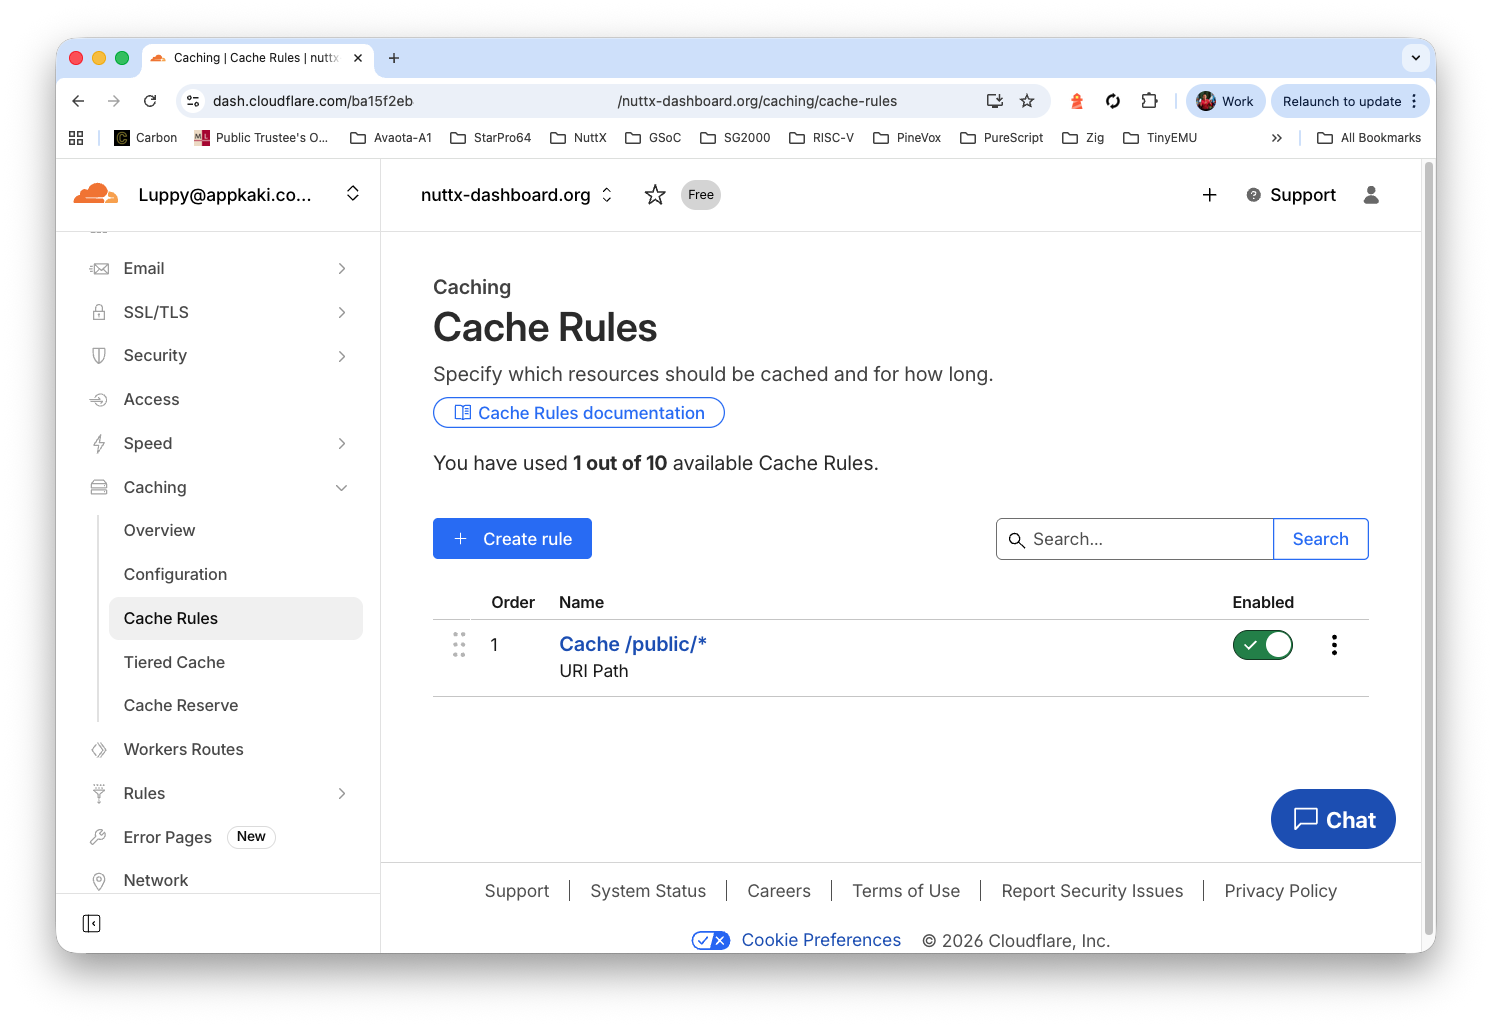Screen dimensions: 1492x1027
Task: Type in the rule Search field
Action: click(x=1134, y=539)
